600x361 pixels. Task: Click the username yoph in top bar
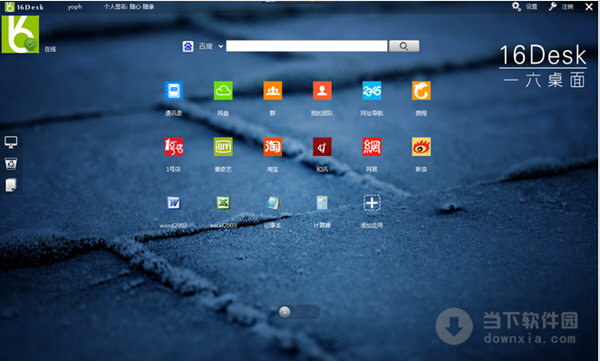[75, 7]
